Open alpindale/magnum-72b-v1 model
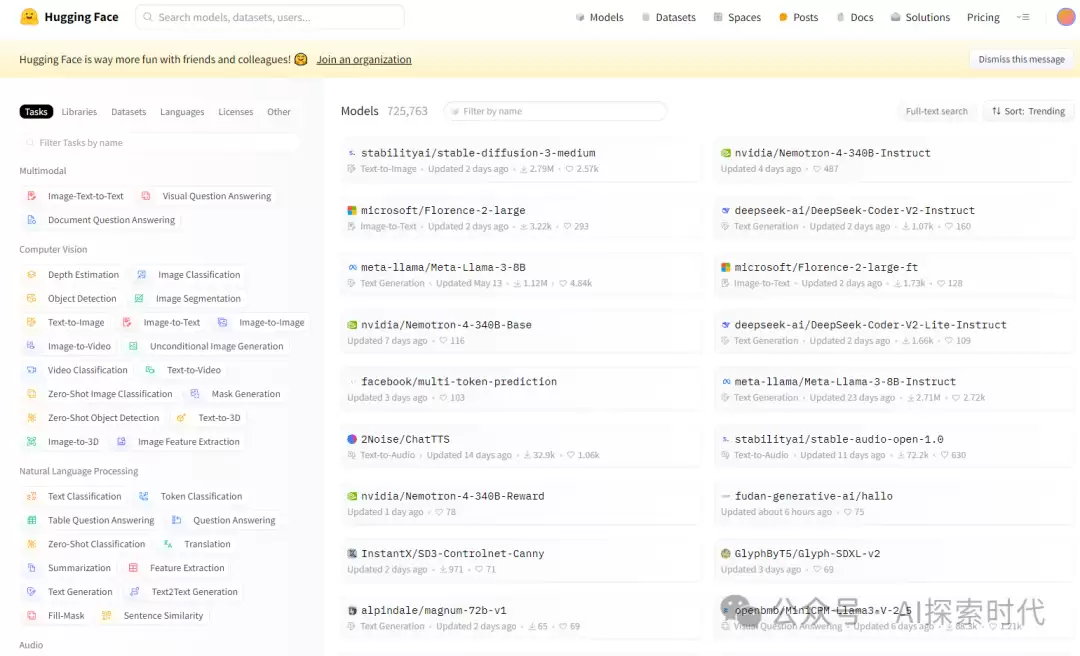The width and height of the screenshot is (1080, 656). click(x=433, y=611)
